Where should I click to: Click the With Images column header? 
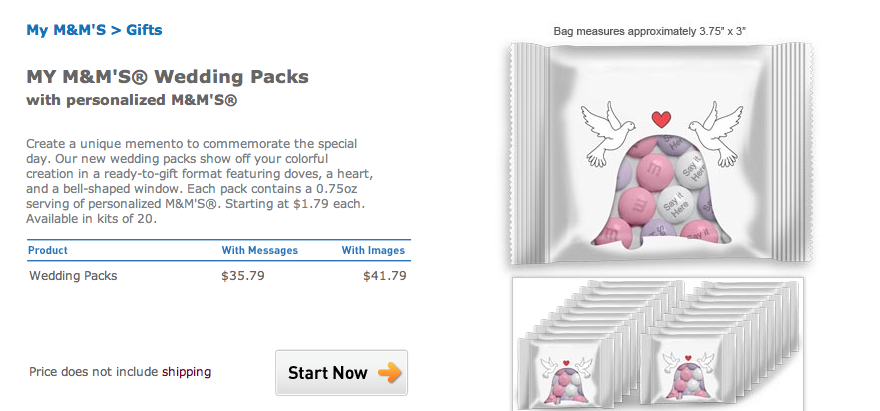[373, 250]
